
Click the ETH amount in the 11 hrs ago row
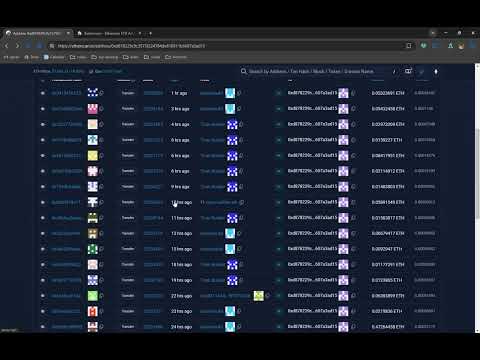click(x=388, y=218)
